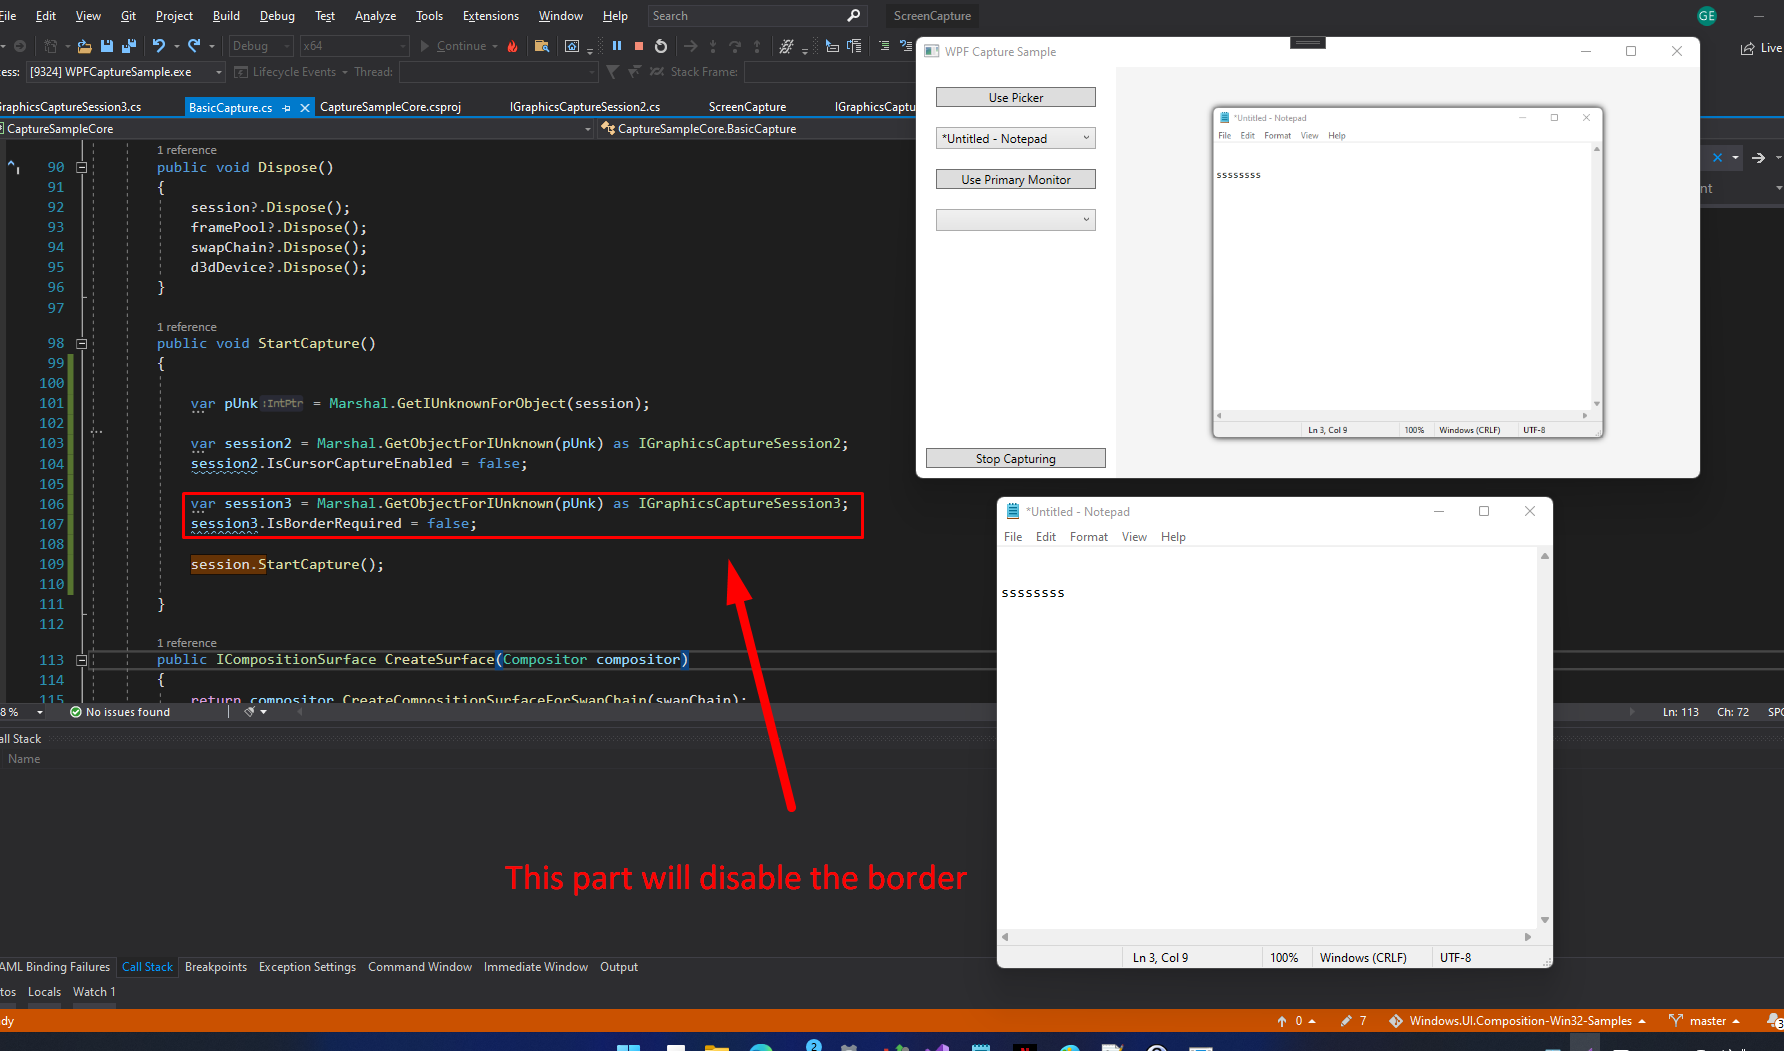Click the Windows.UI.Composition-Win32-Samples repository indicator
The image size is (1784, 1051).
(x=1517, y=1021)
